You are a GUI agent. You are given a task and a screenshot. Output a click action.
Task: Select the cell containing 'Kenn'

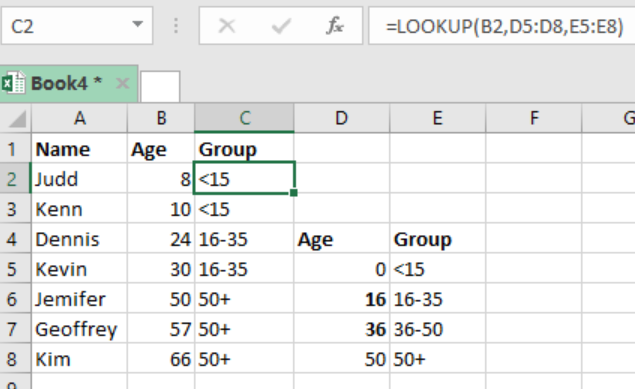[79, 209]
